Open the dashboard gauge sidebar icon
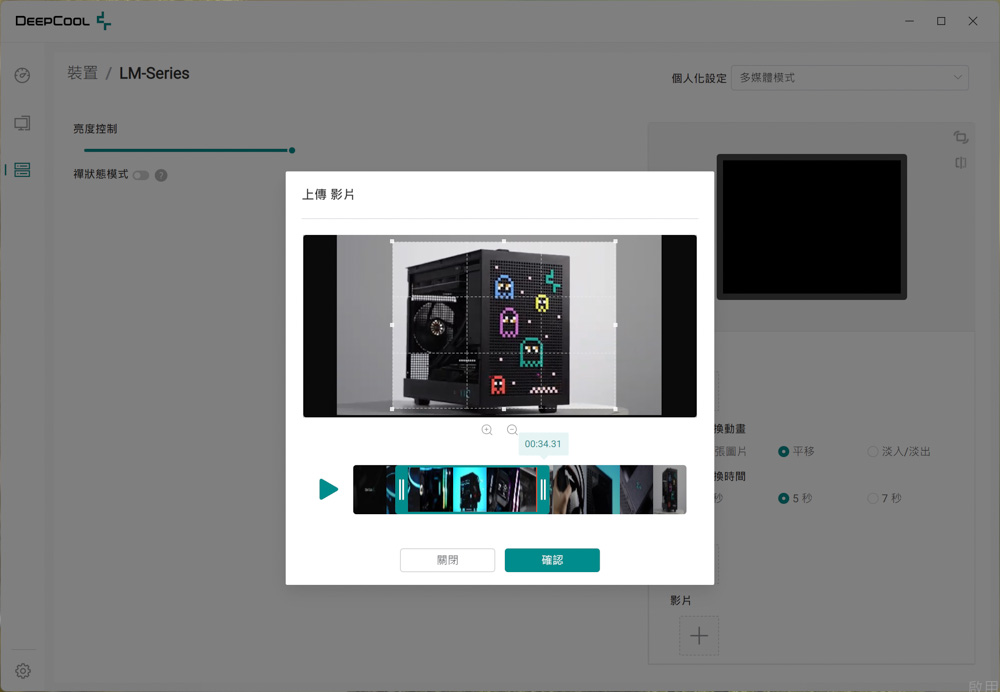 click(22, 75)
